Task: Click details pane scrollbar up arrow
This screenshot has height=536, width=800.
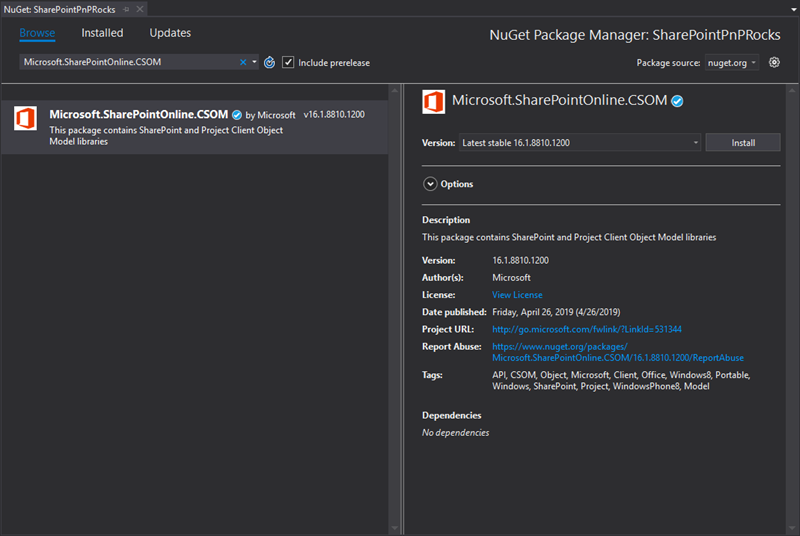Action: pos(792,90)
